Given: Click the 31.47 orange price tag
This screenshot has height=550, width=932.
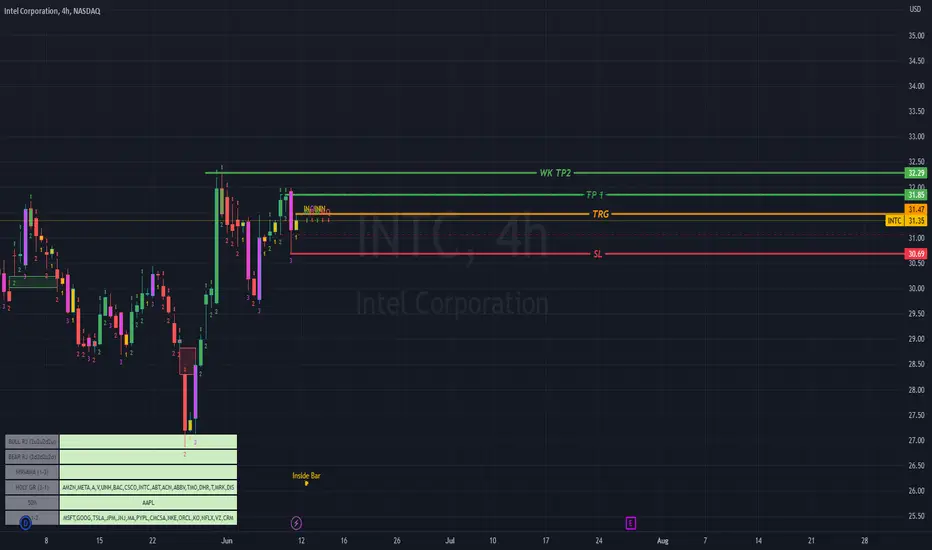Looking at the screenshot, I should [x=916, y=209].
